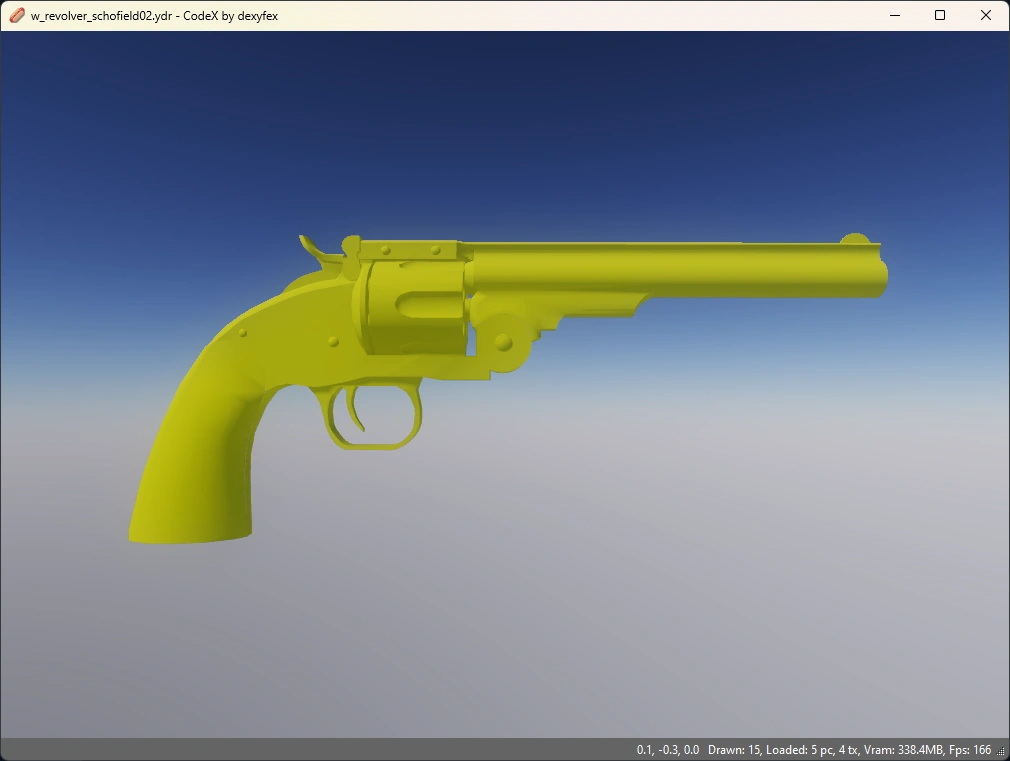The height and width of the screenshot is (761, 1010).
Task: Click the "Fps: 166" status readout
Action: click(970, 750)
